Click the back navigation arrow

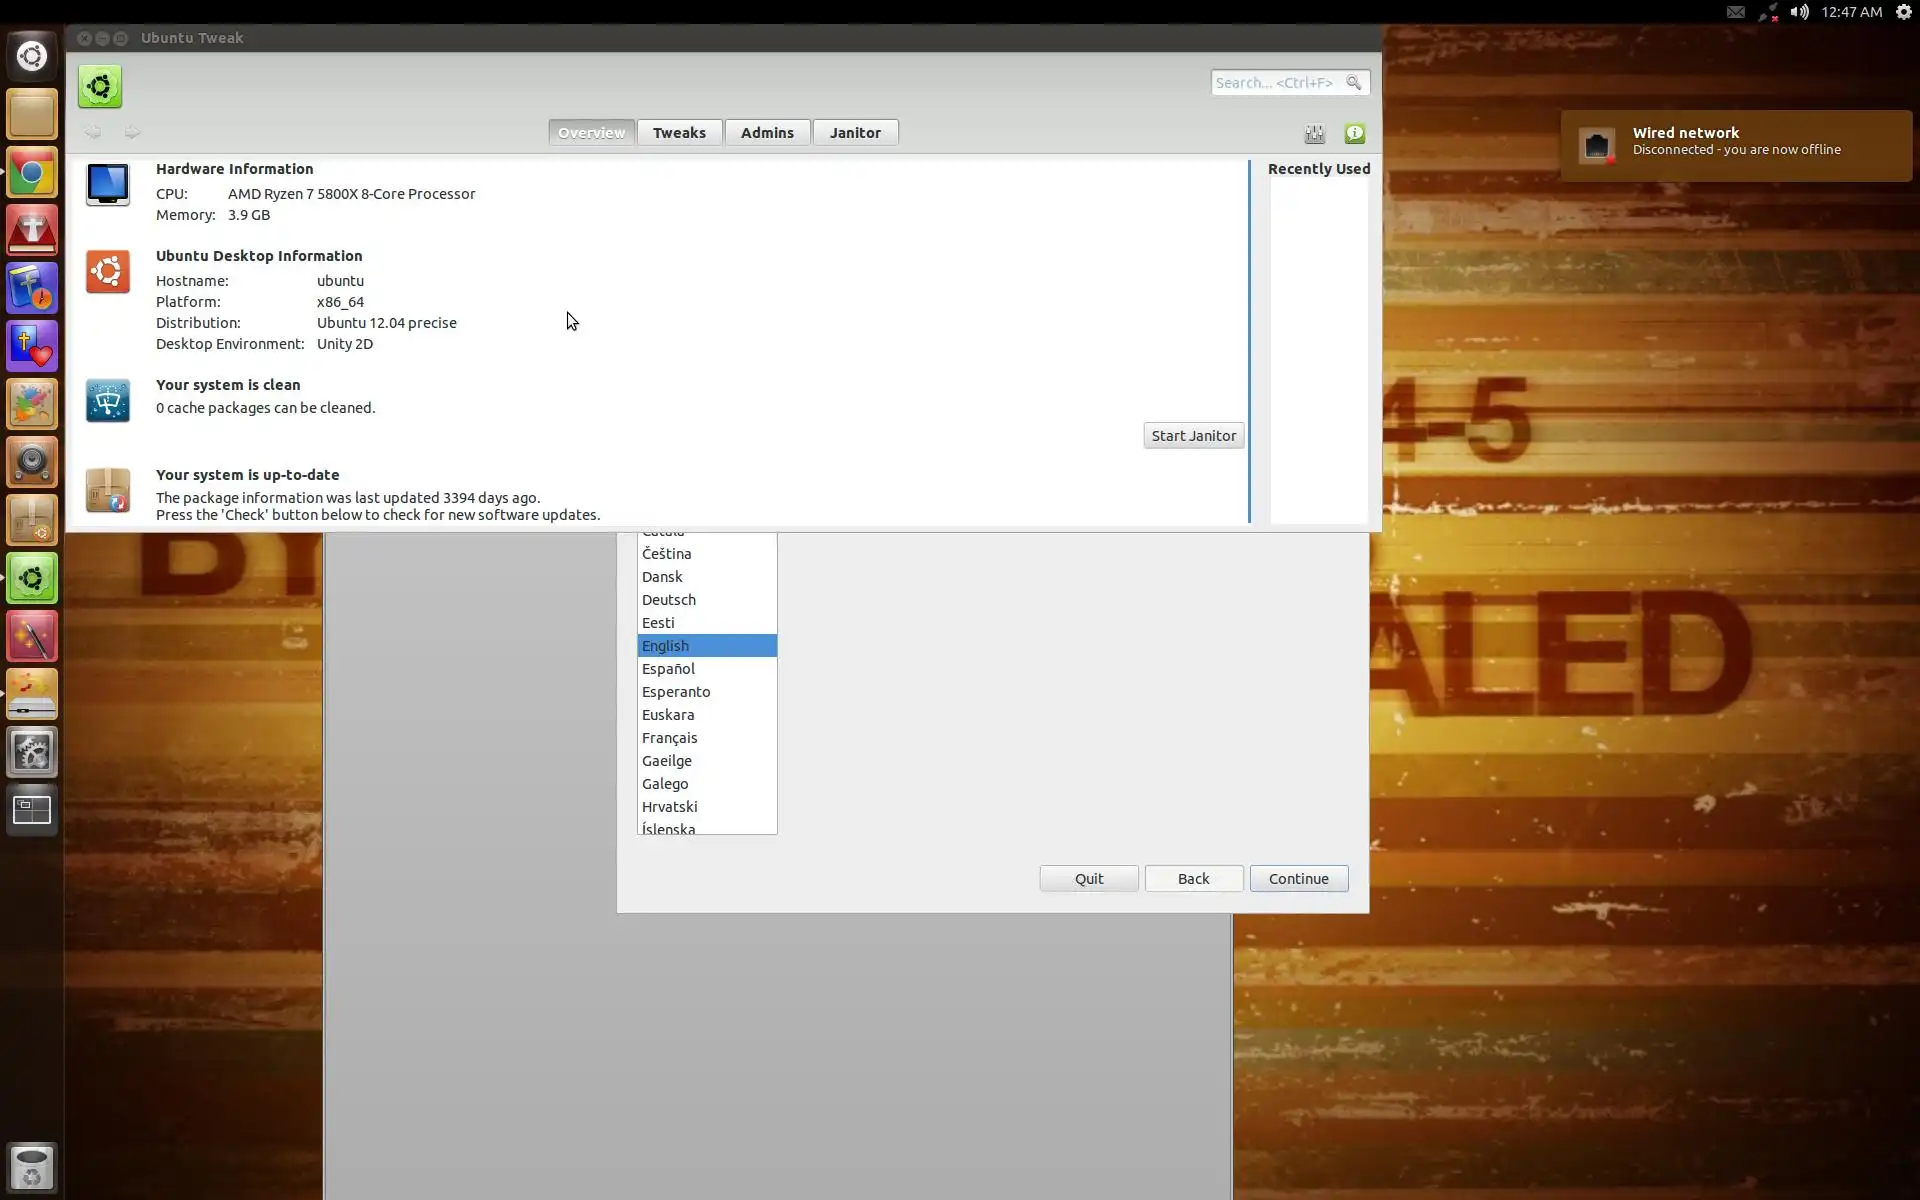93,132
